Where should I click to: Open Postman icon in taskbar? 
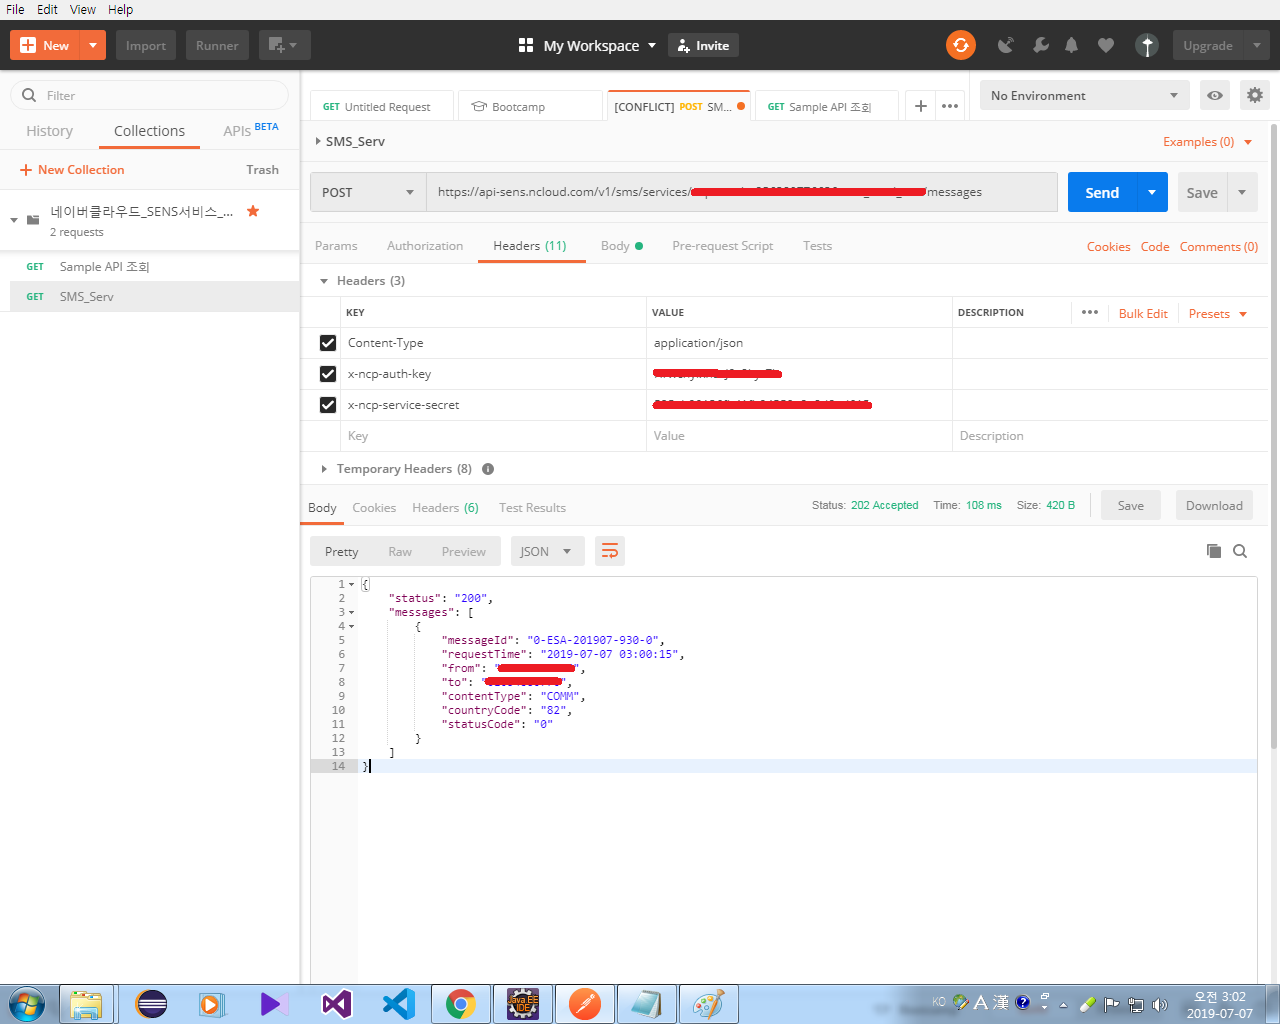(585, 1004)
